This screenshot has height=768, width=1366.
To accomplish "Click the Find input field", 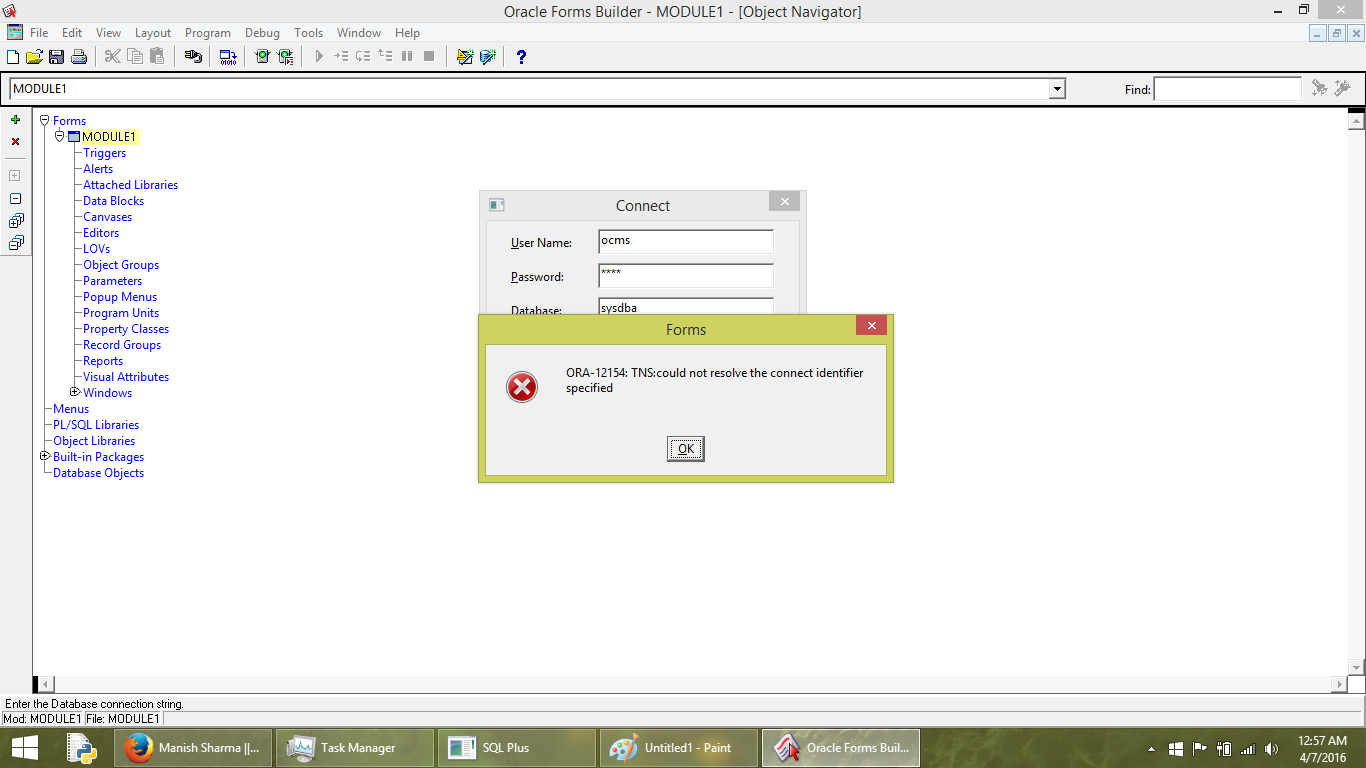I will pos(1227,89).
